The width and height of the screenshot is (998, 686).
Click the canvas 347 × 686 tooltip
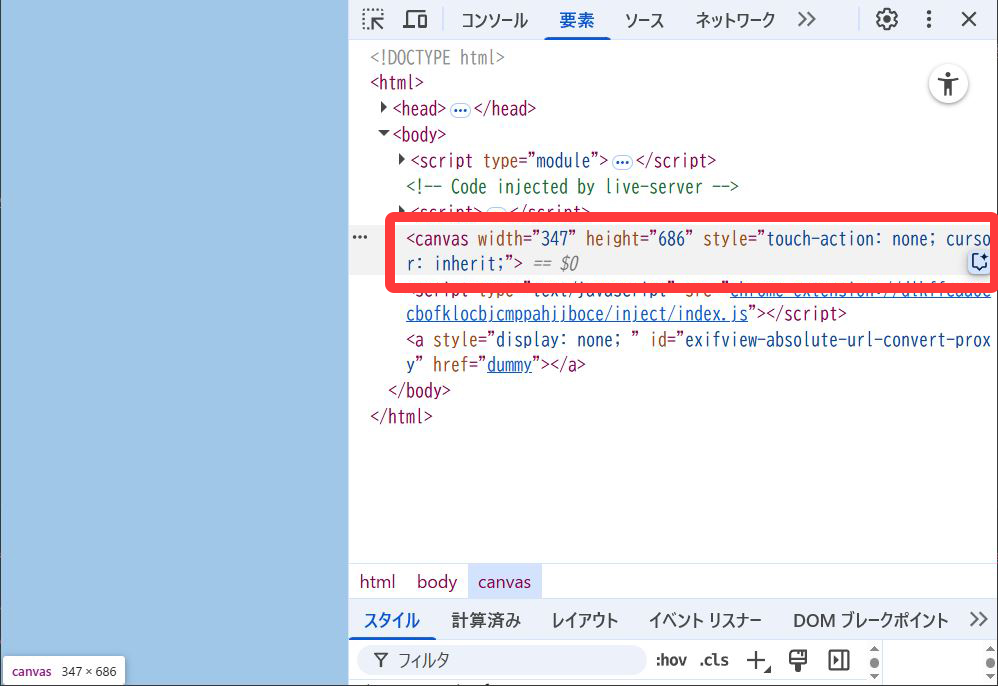[x=64, y=671]
